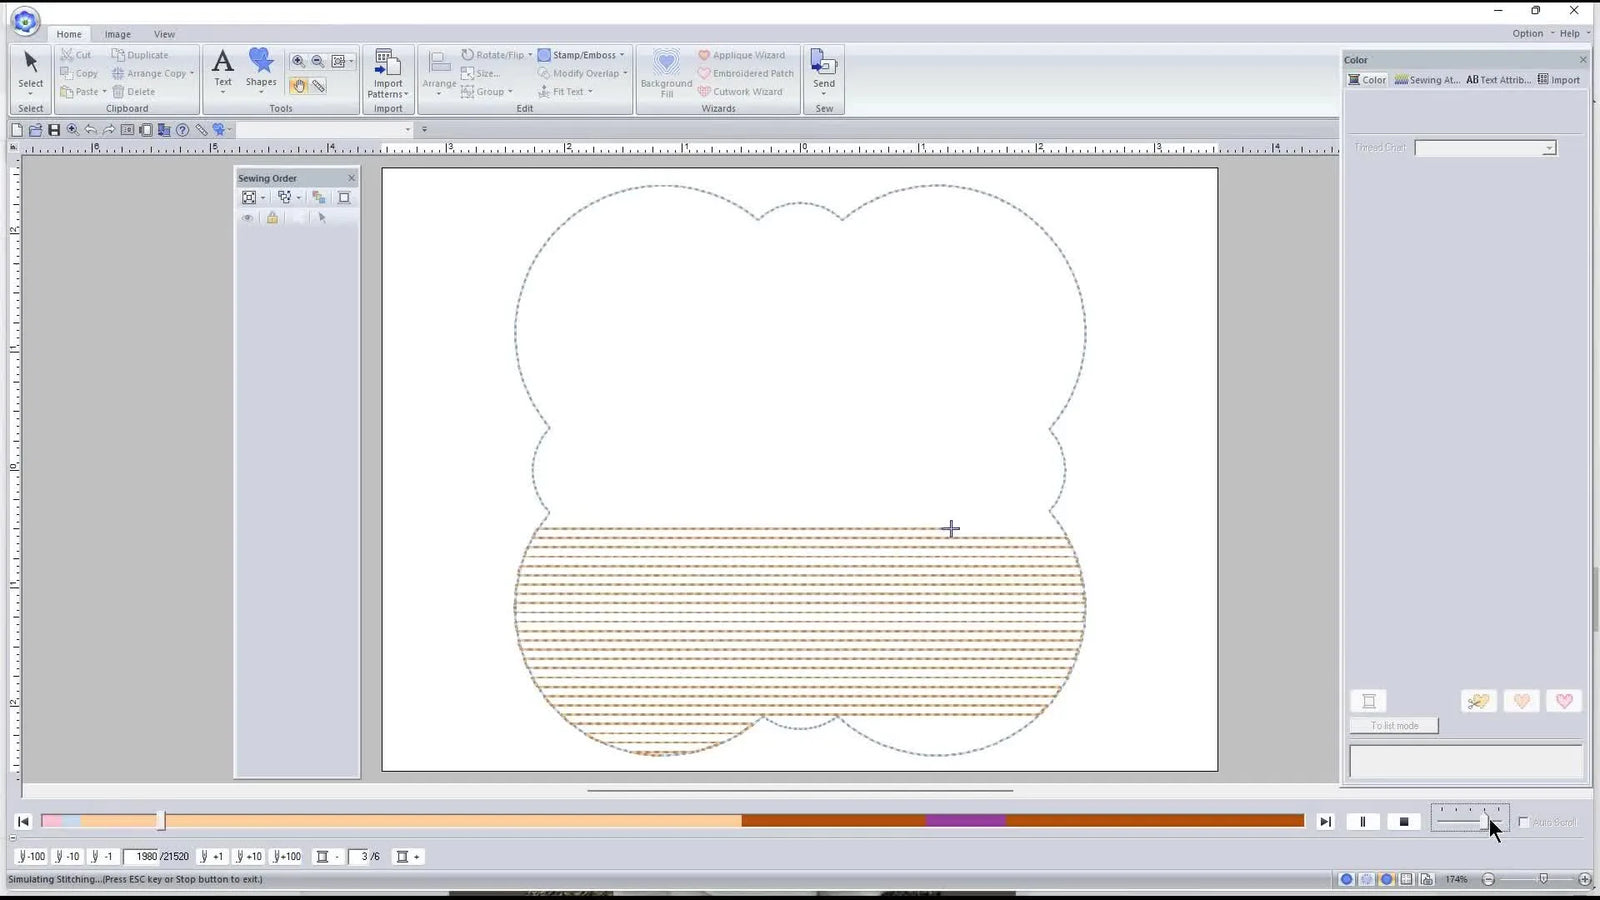Switch to the Image ribbon tab
Image resolution: width=1600 pixels, height=900 pixels.
pyautogui.click(x=118, y=34)
